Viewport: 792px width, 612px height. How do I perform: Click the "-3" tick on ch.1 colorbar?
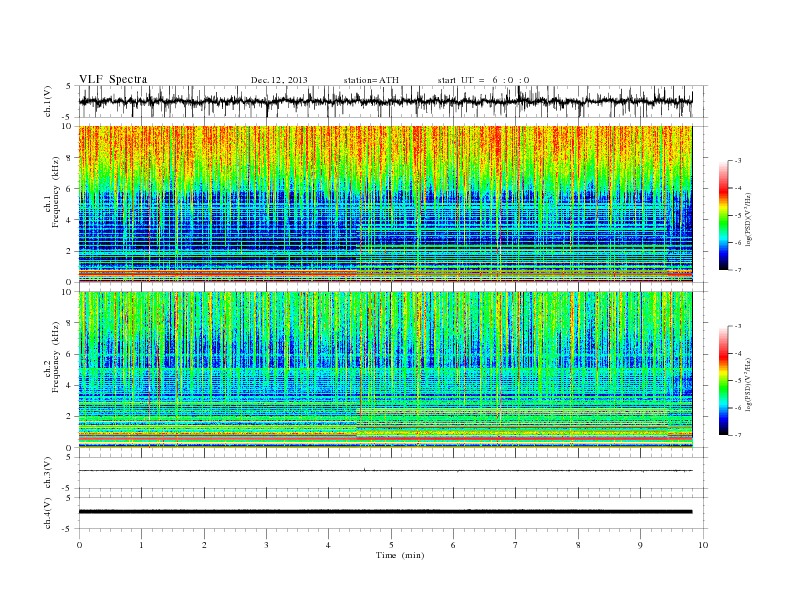tap(737, 161)
